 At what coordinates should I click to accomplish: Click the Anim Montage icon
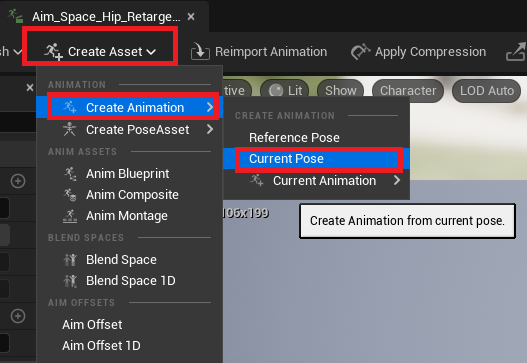(x=70, y=216)
